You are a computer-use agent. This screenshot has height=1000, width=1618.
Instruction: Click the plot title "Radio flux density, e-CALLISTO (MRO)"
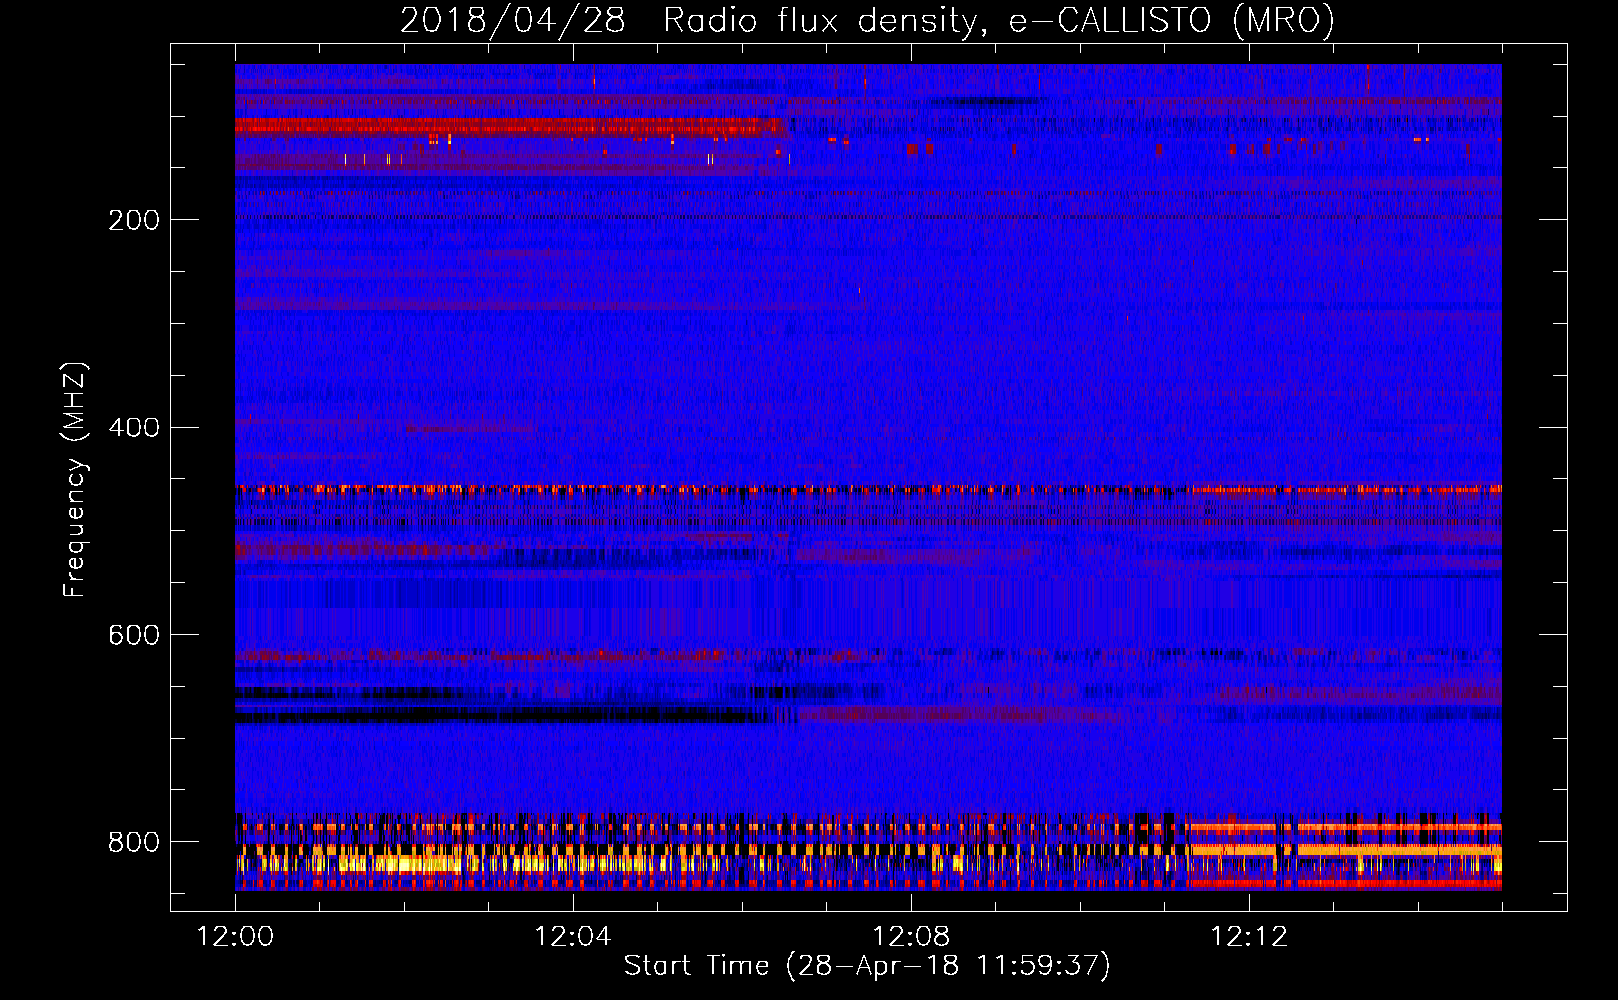click(998, 20)
